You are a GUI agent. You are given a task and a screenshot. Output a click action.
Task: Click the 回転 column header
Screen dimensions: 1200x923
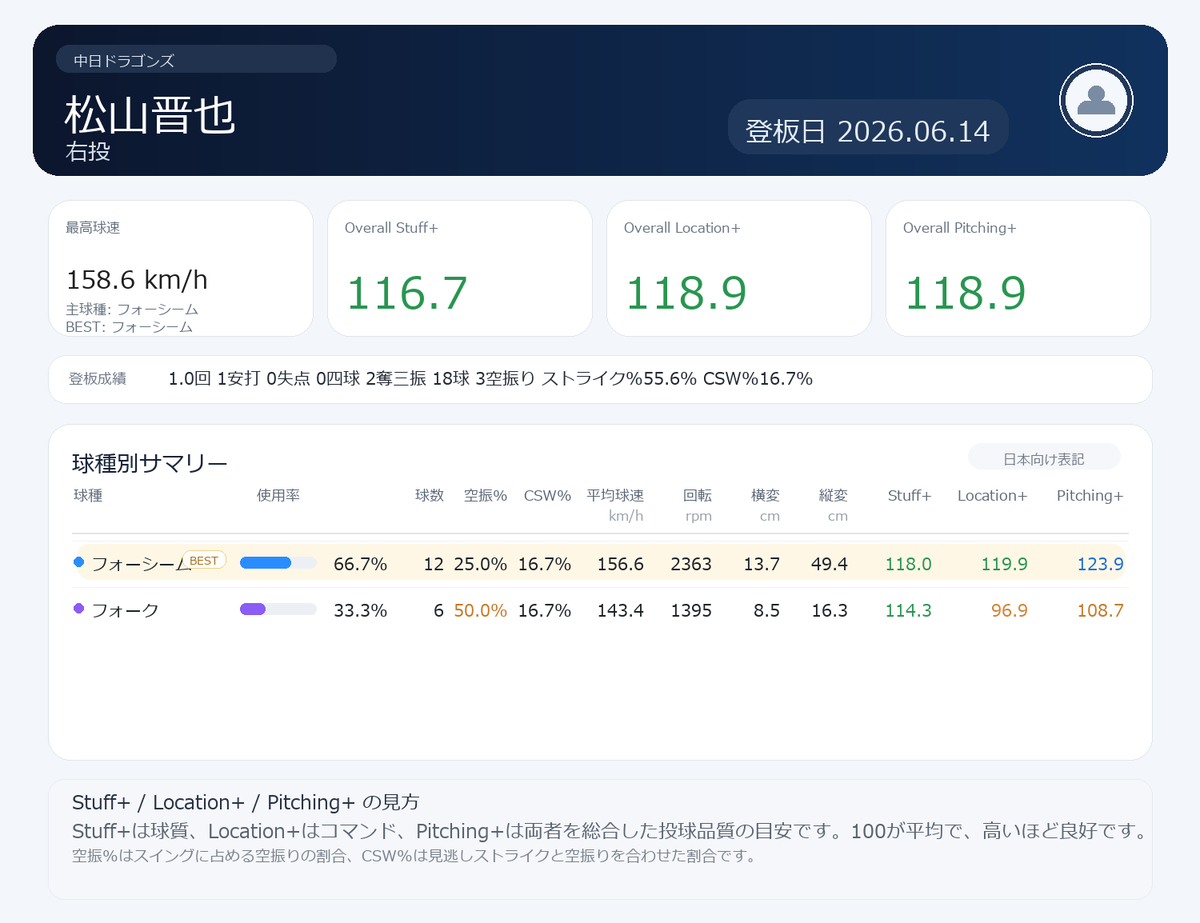(x=697, y=495)
